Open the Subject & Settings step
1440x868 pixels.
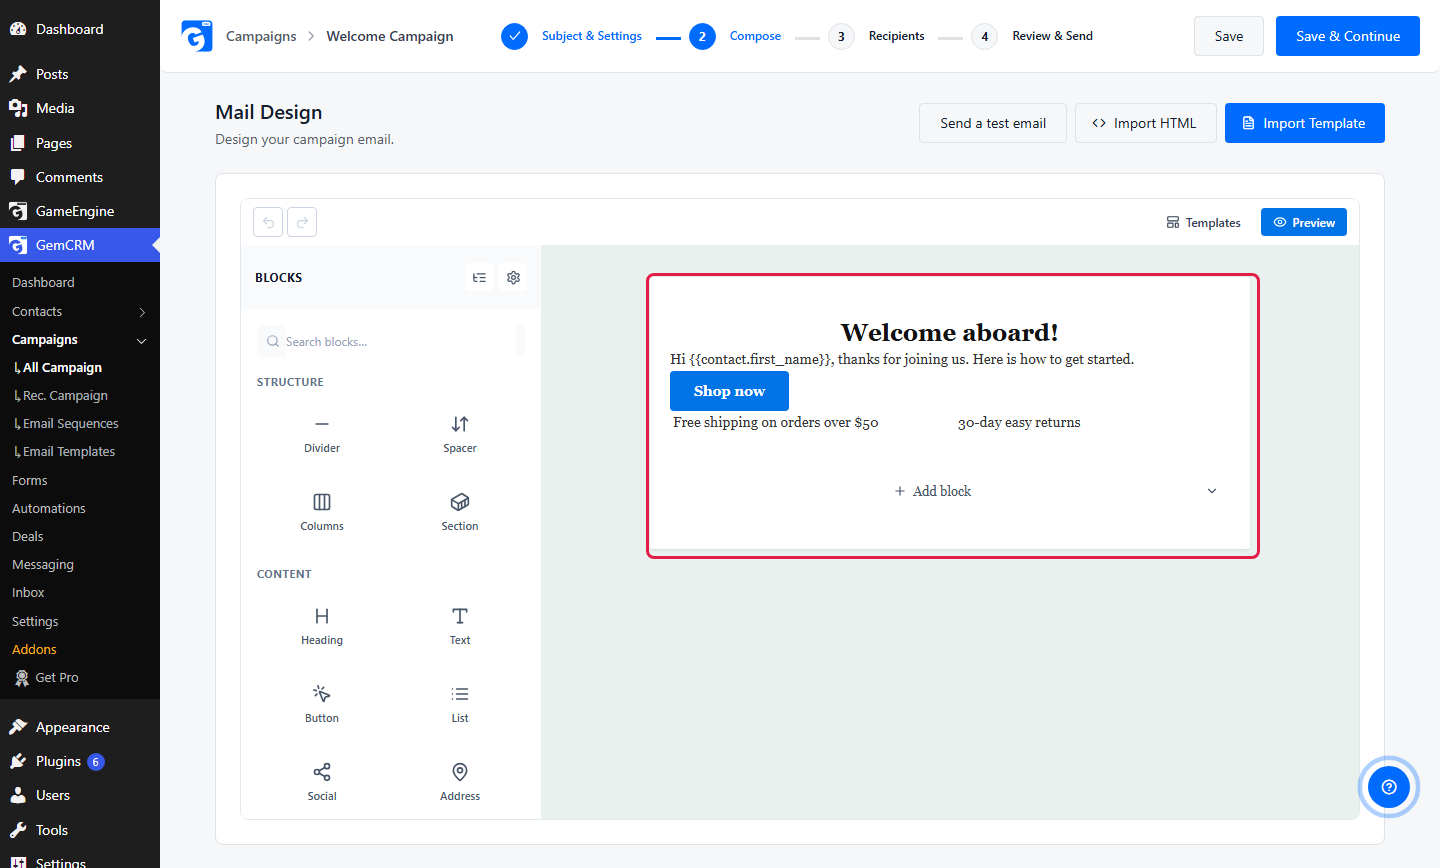[x=573, y=36]
